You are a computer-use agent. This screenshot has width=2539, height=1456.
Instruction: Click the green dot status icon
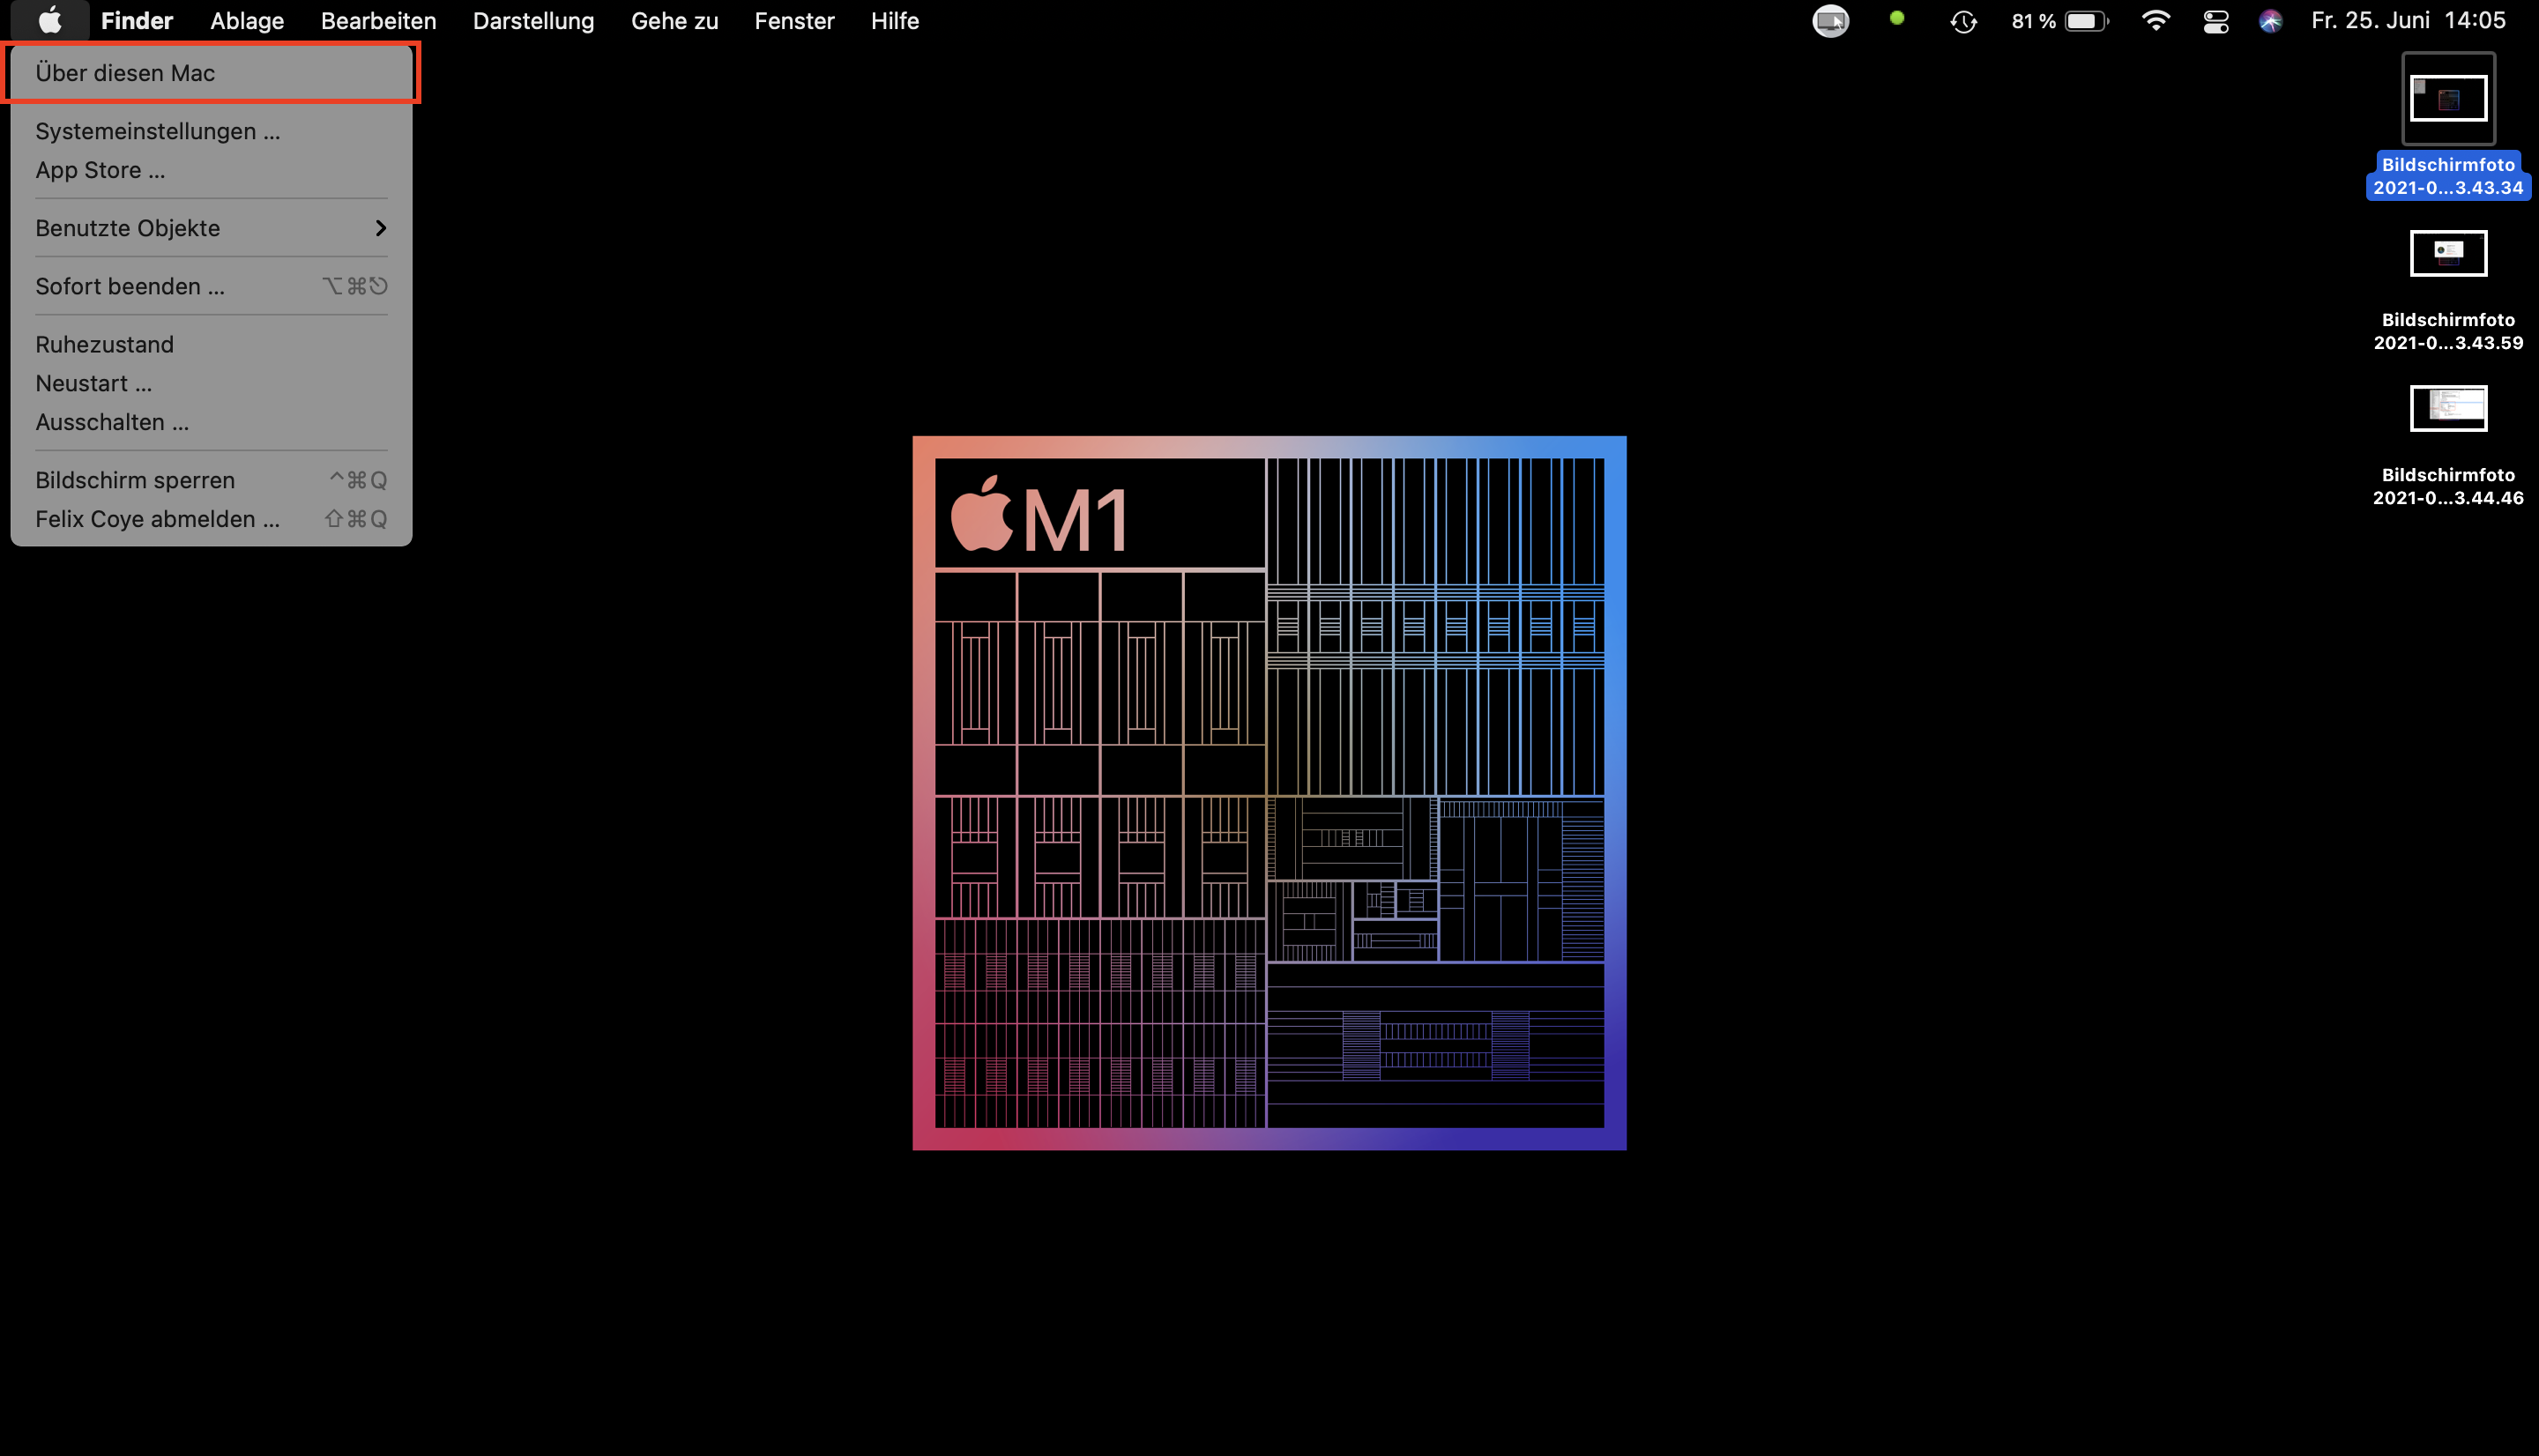tap(1896, 18)
